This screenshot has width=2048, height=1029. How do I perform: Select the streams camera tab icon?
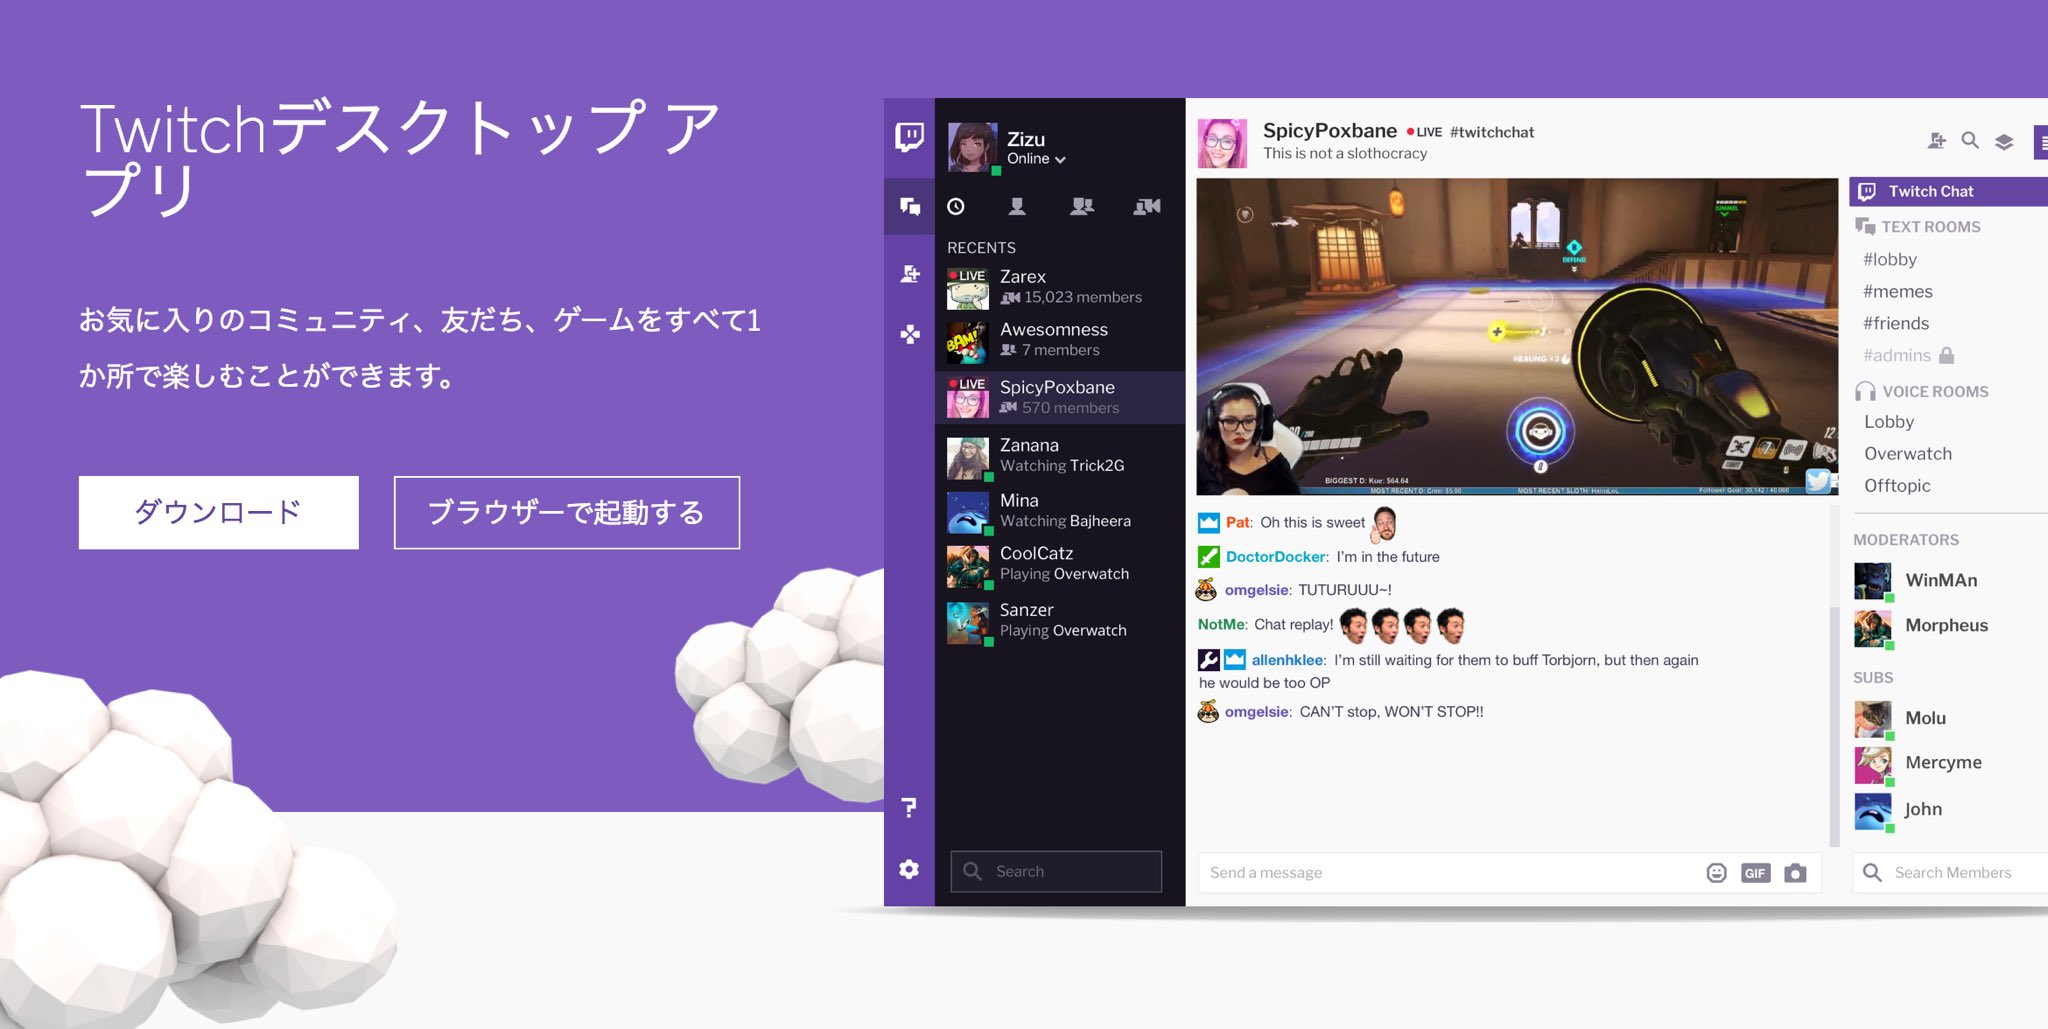[1147, 206]
